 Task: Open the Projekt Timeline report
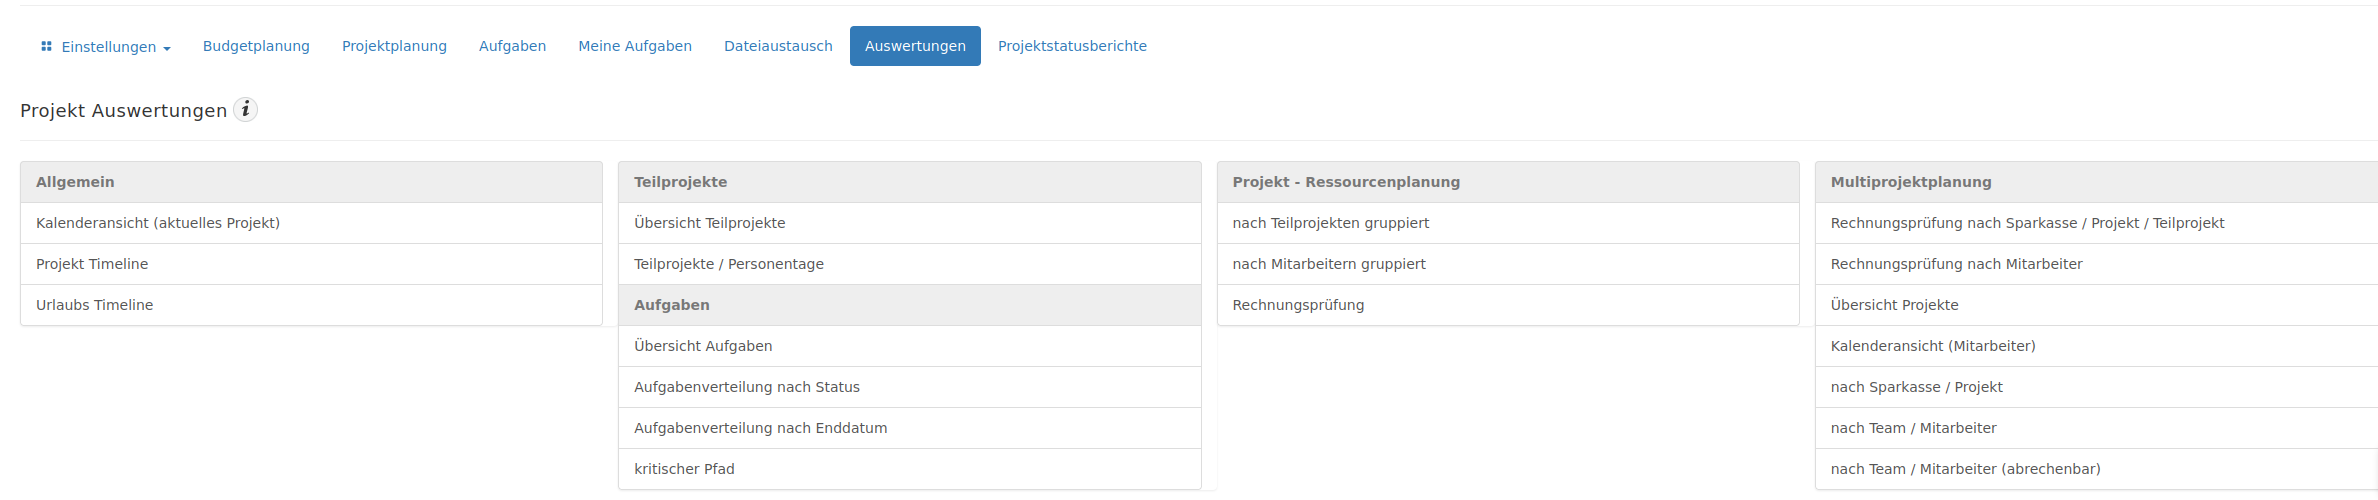point(311,264)
